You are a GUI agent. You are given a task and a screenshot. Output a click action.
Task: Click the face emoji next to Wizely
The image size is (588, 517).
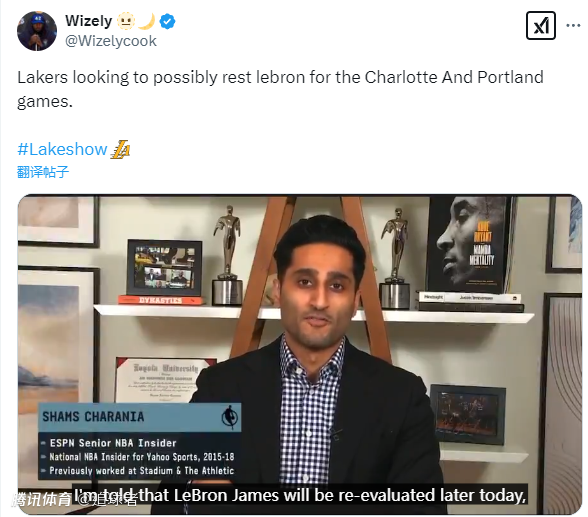(126, 21)
